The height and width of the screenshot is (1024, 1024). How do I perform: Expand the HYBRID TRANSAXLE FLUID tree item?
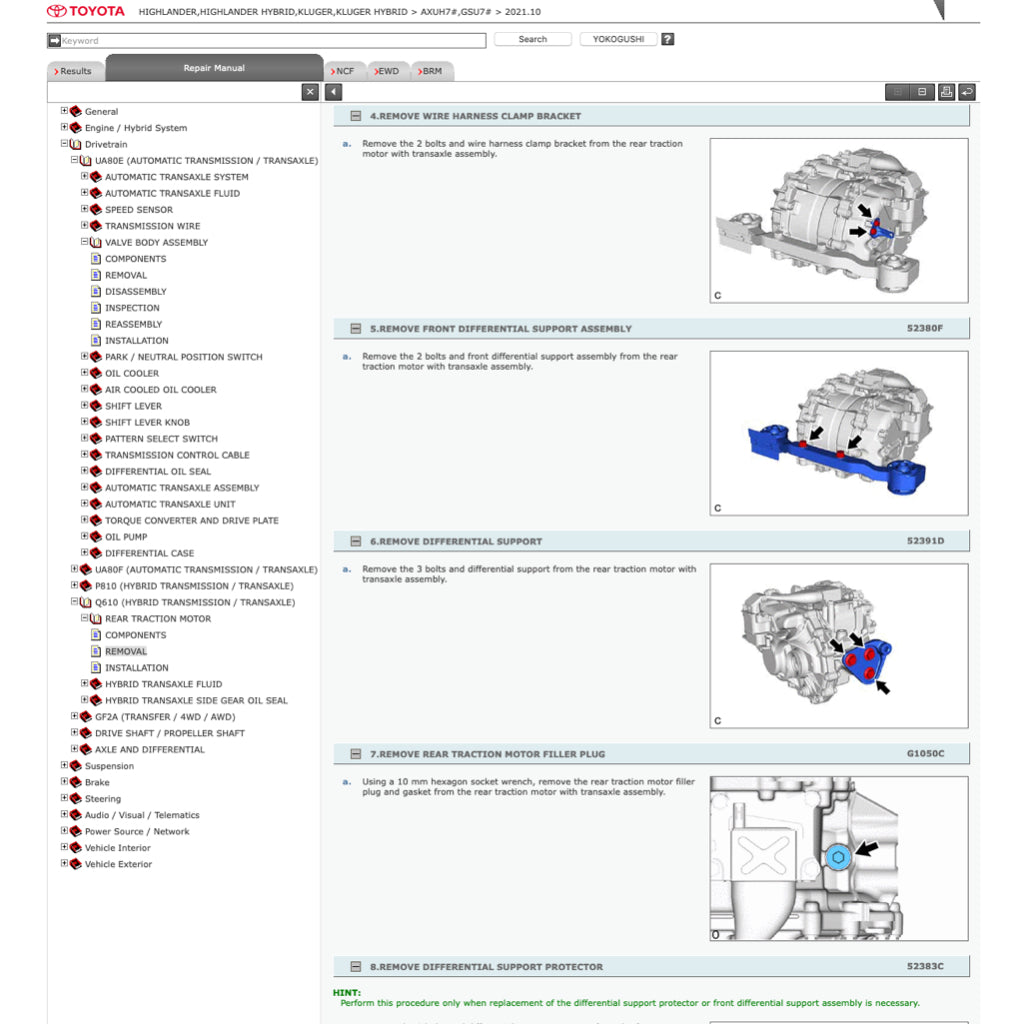coord(85,684)
